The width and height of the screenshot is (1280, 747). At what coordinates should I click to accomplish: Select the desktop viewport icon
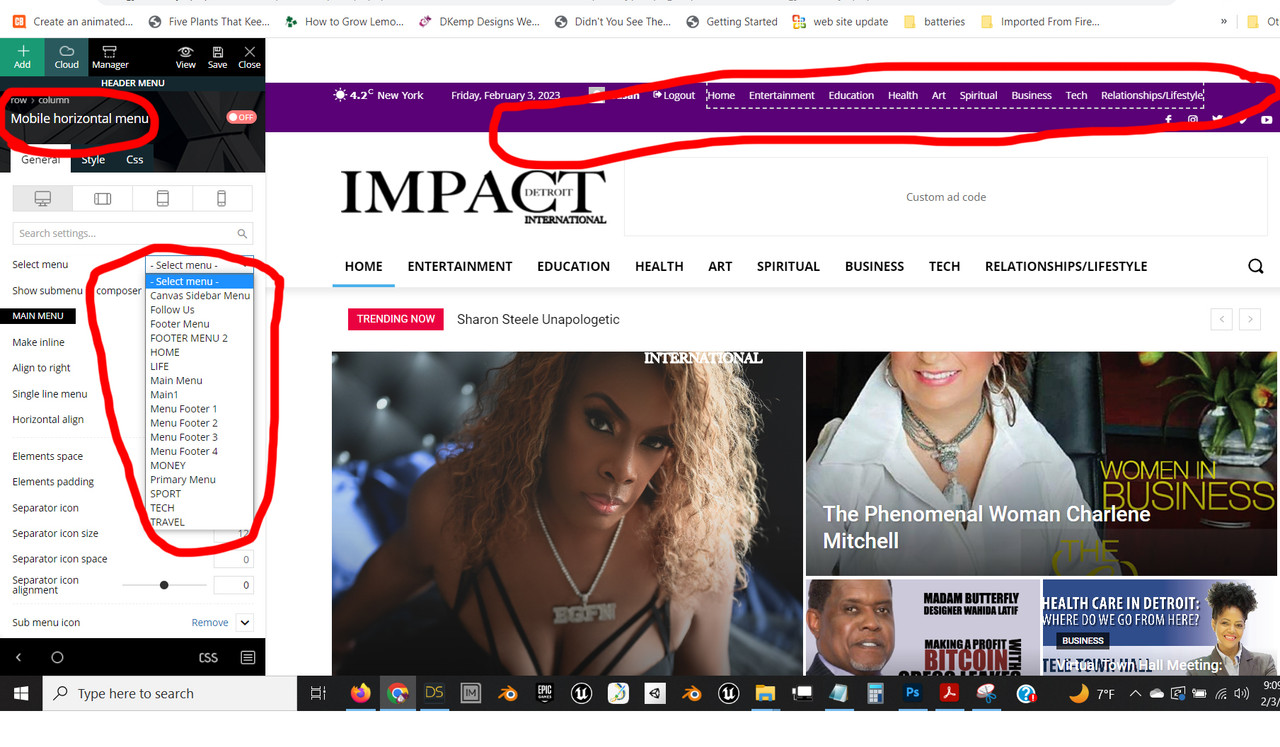[43, 199]
